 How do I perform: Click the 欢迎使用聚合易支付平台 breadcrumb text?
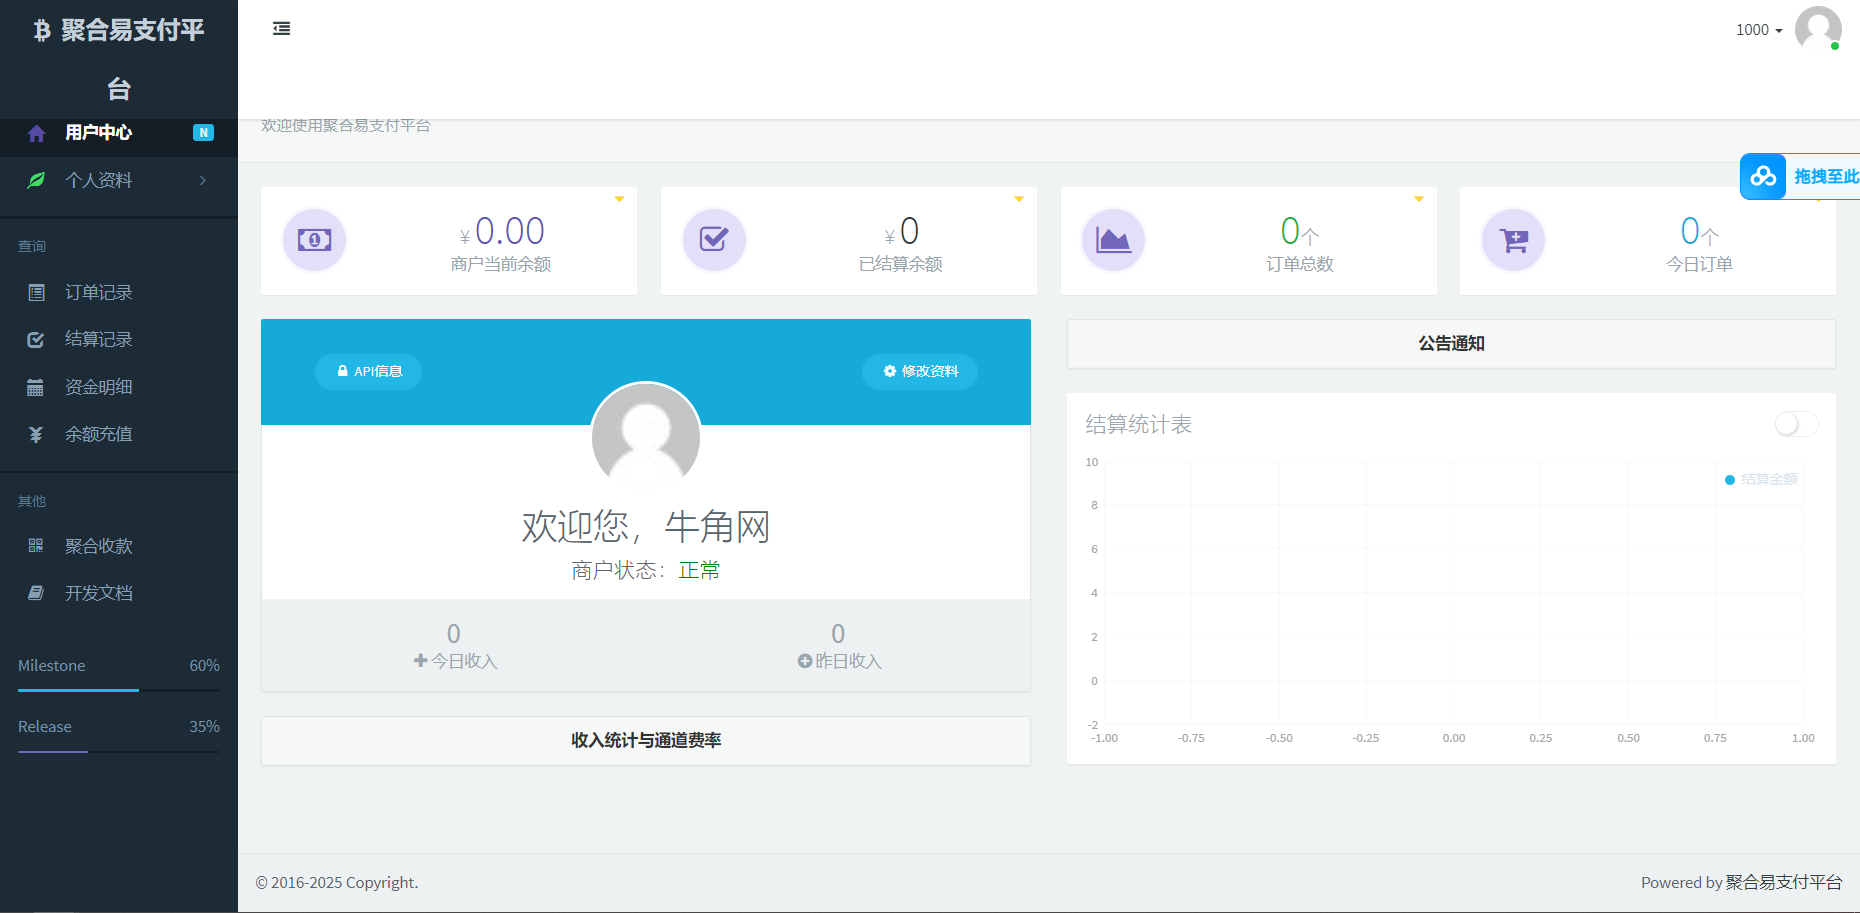click(x=346, y=126)
